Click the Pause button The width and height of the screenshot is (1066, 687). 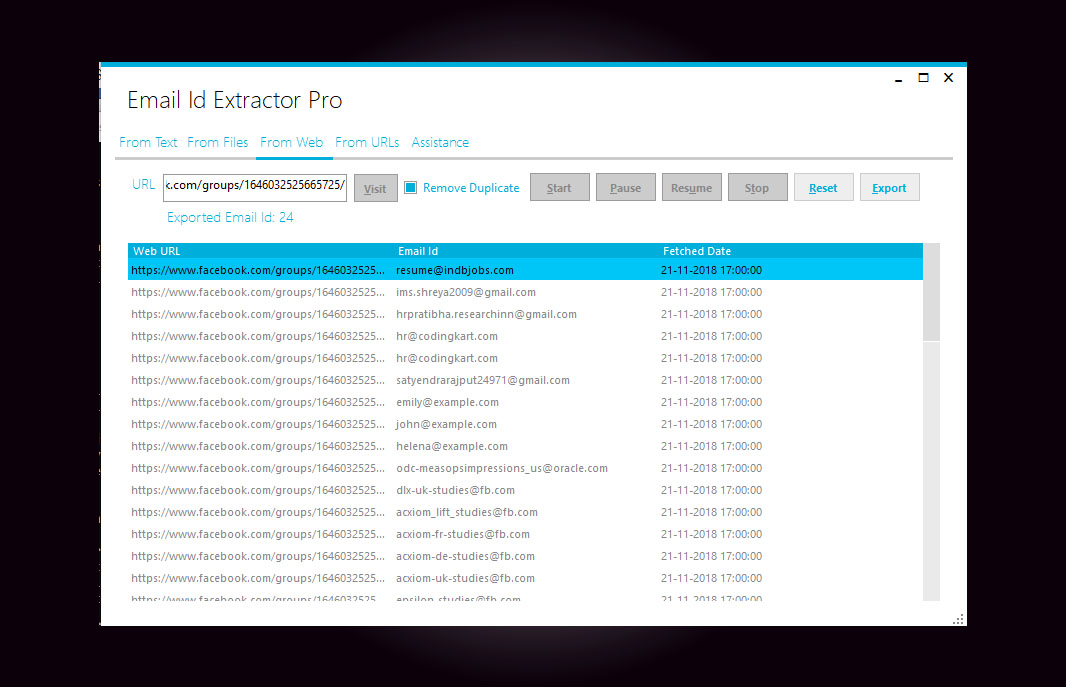pos(625,187)
